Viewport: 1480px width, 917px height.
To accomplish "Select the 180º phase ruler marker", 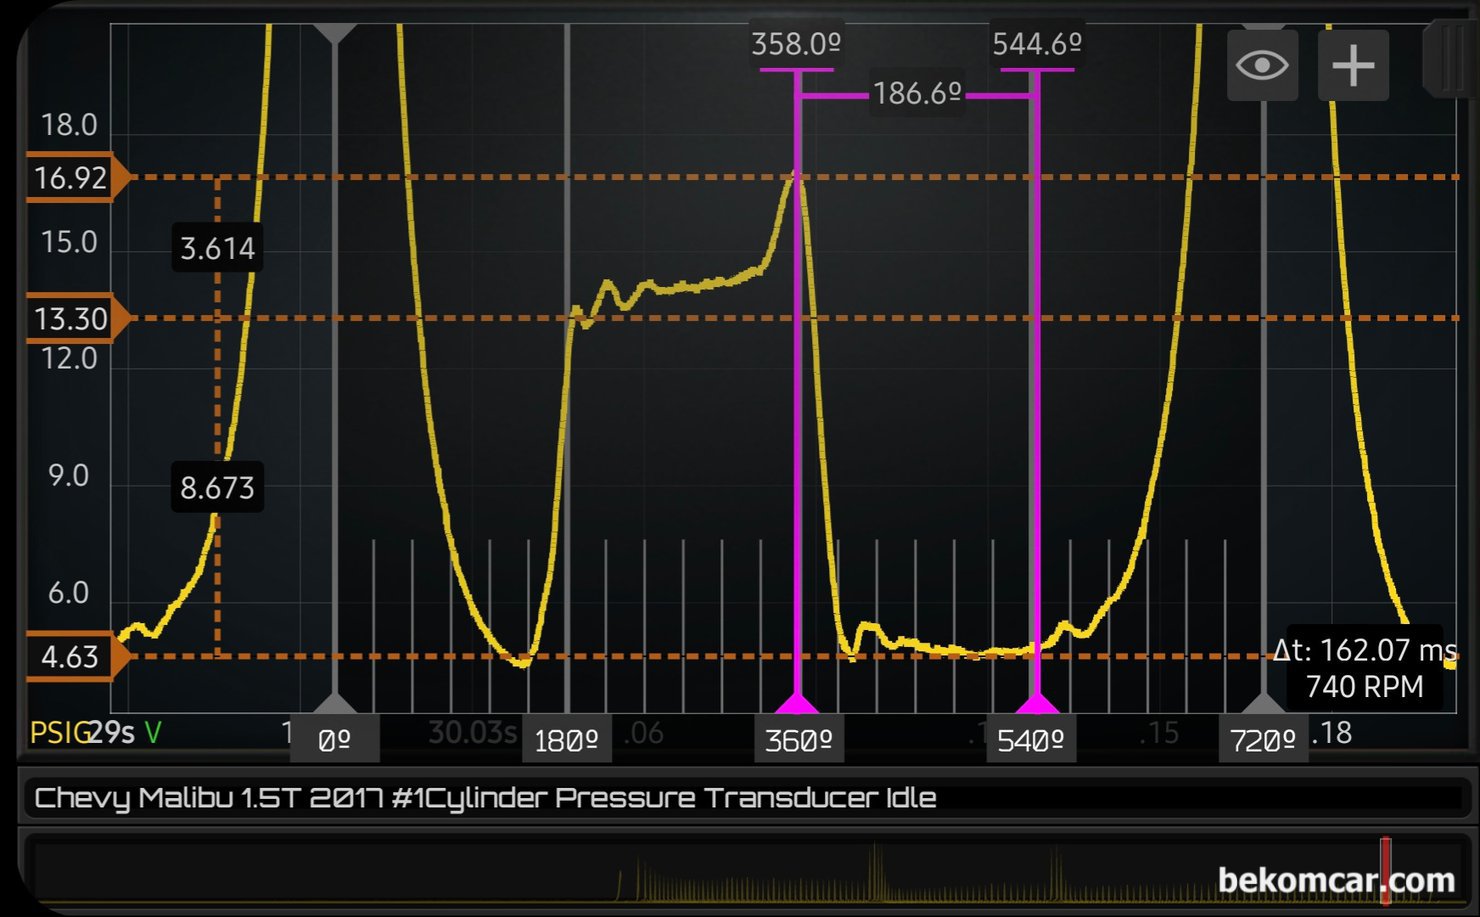I will point(566,741).
